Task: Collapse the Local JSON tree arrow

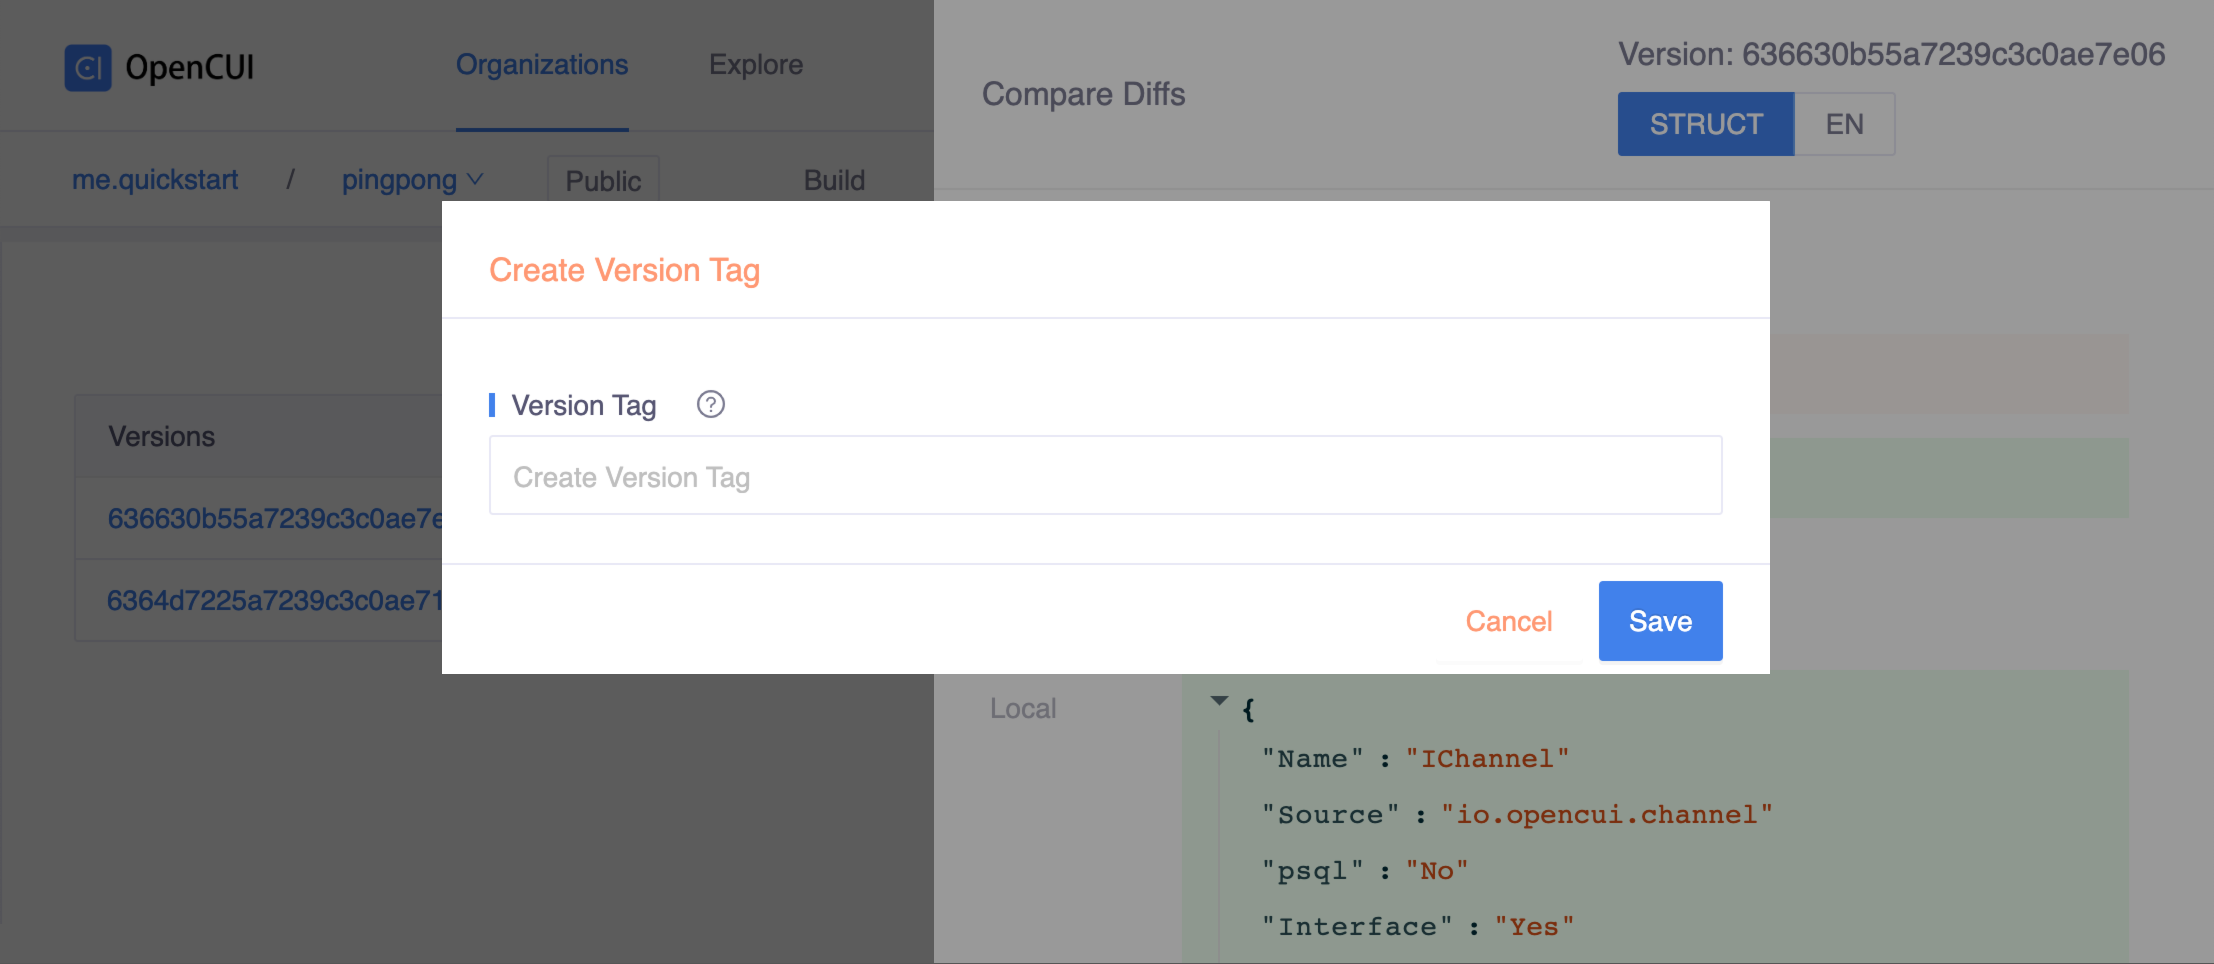Action: click(x=1219, y=701)
